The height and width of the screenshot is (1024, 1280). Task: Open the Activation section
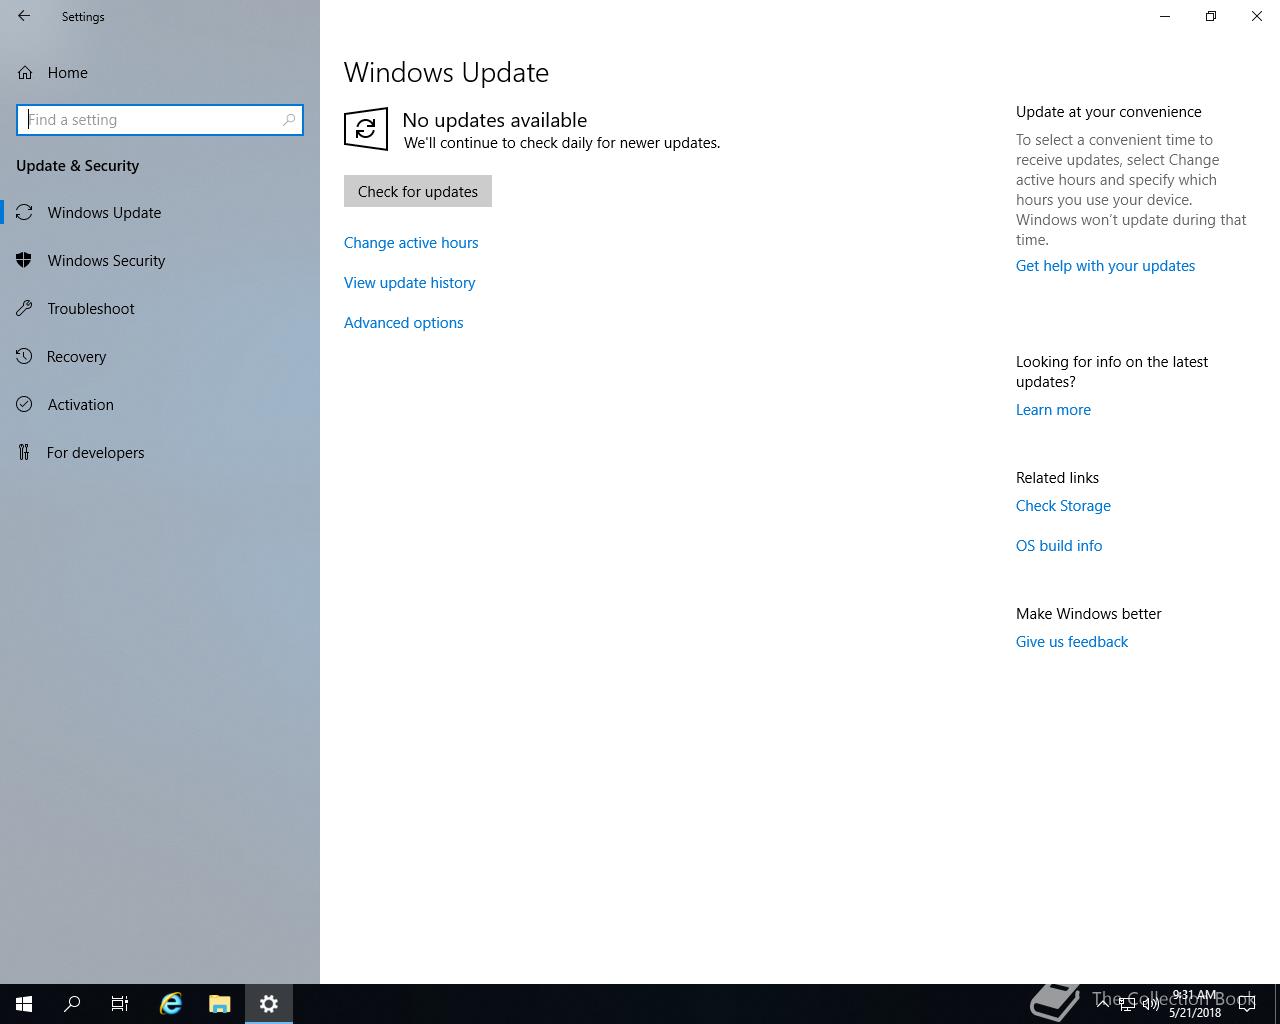click(160, 405)
